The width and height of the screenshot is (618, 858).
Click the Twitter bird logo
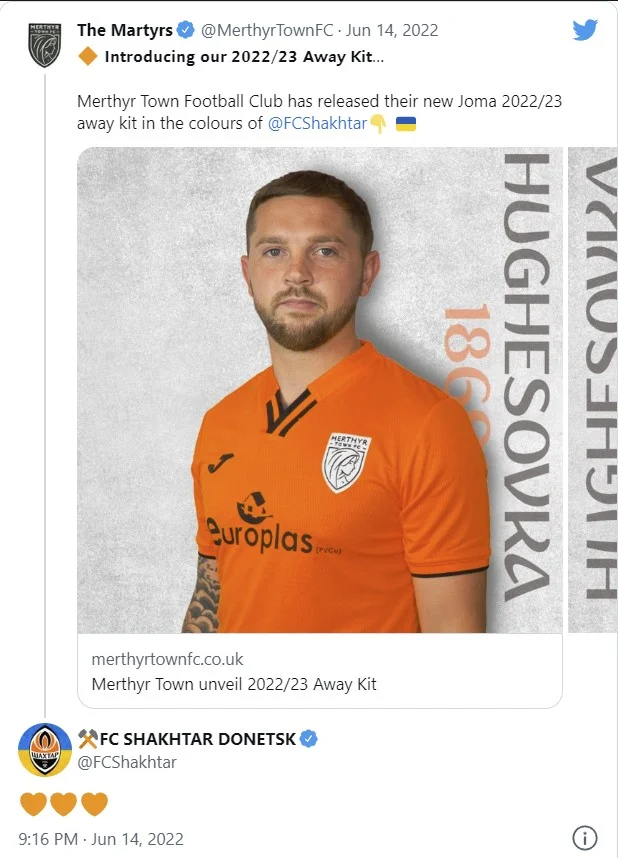(x=585, y=30)
